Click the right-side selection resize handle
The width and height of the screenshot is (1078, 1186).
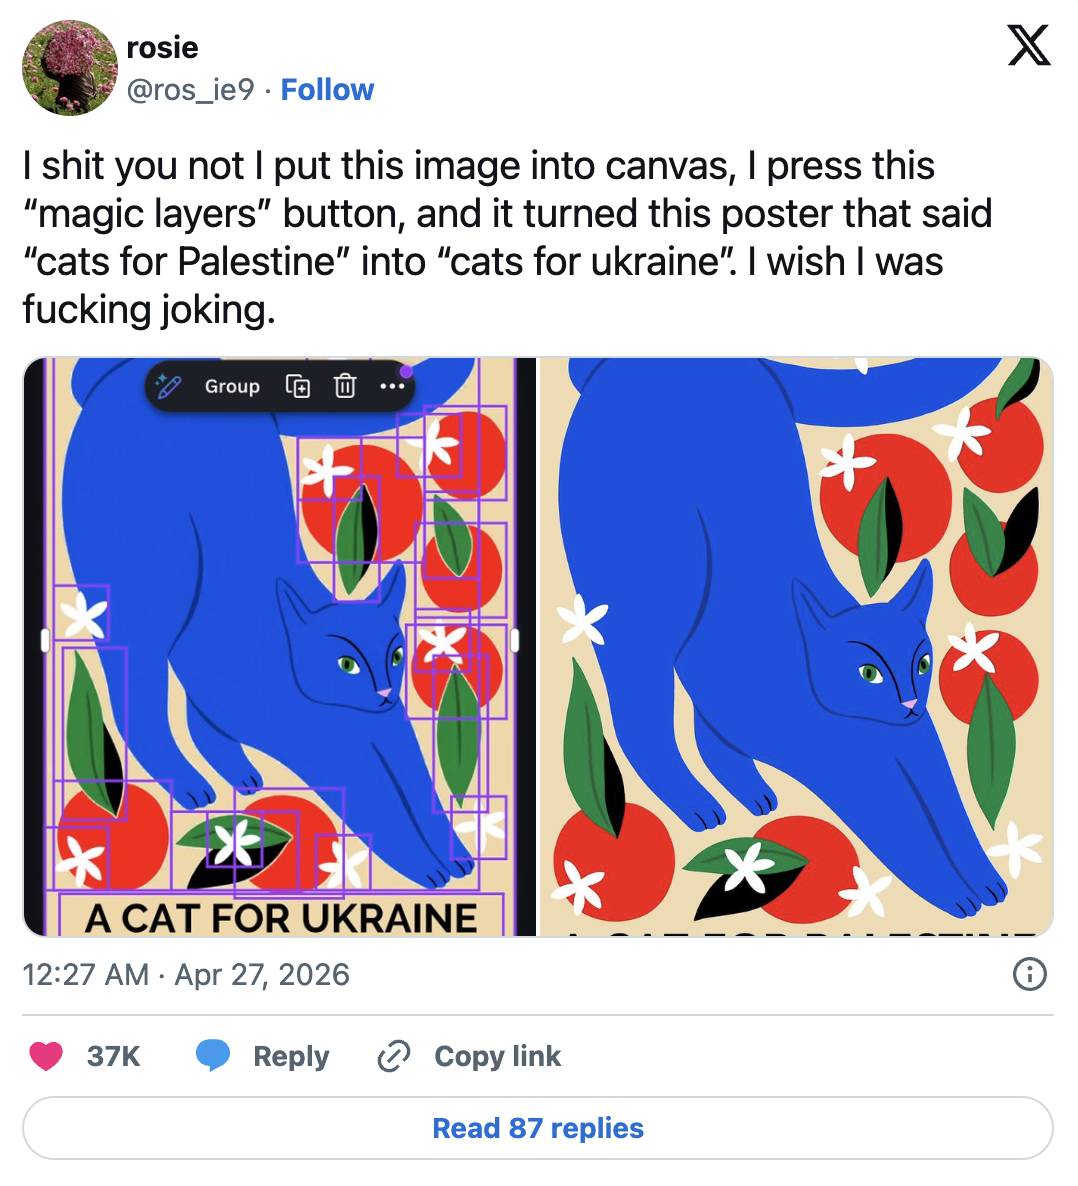click(514, 640)
